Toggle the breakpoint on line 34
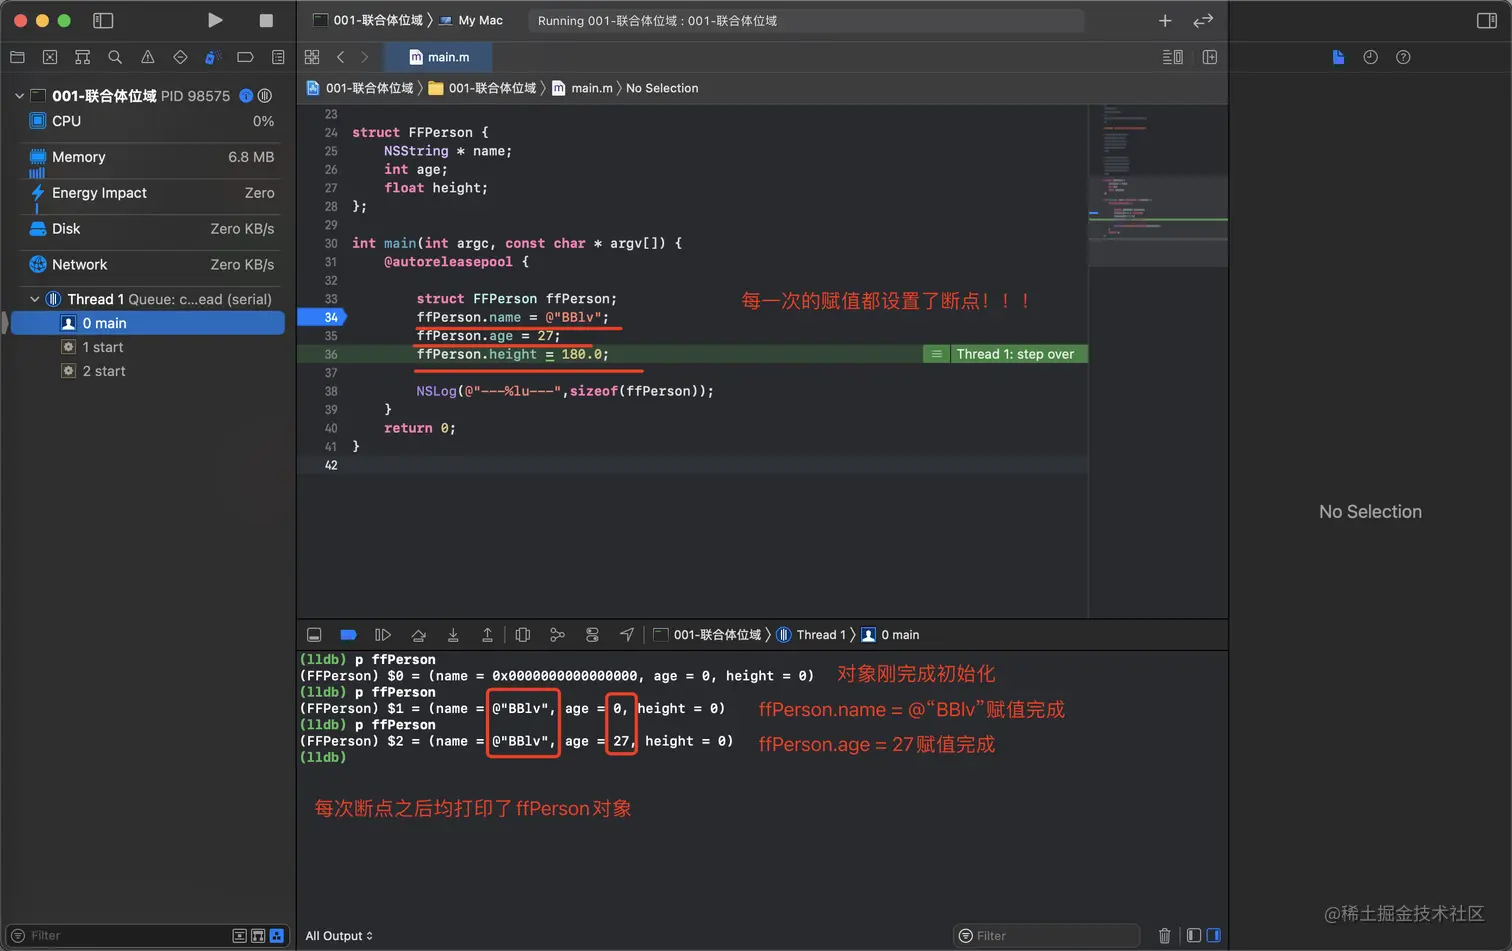 322,317
